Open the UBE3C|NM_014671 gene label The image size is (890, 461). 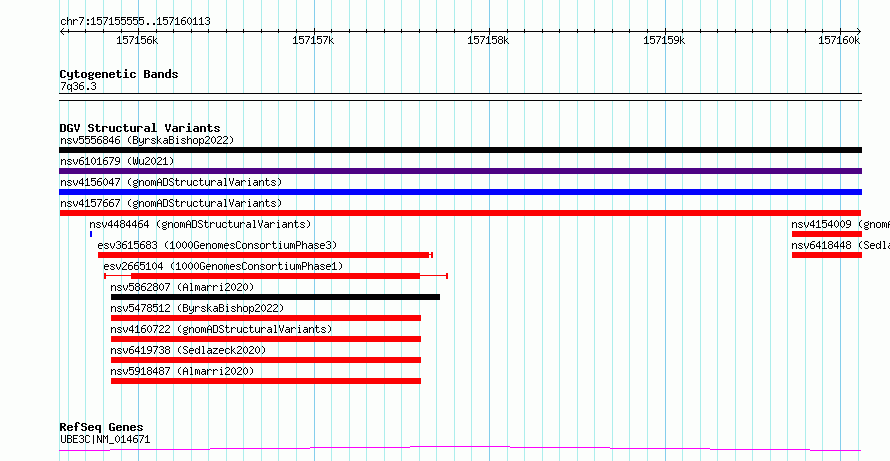click(105, 439)
